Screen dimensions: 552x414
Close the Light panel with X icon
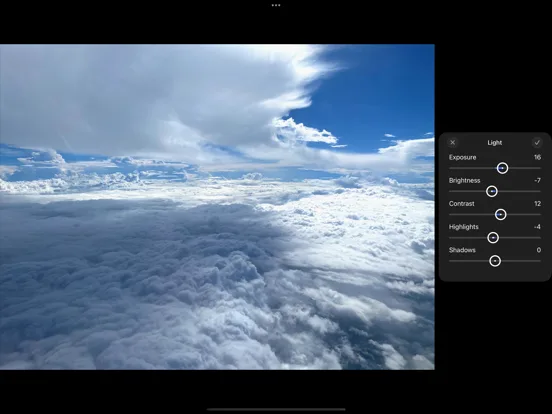pos(452,143)
